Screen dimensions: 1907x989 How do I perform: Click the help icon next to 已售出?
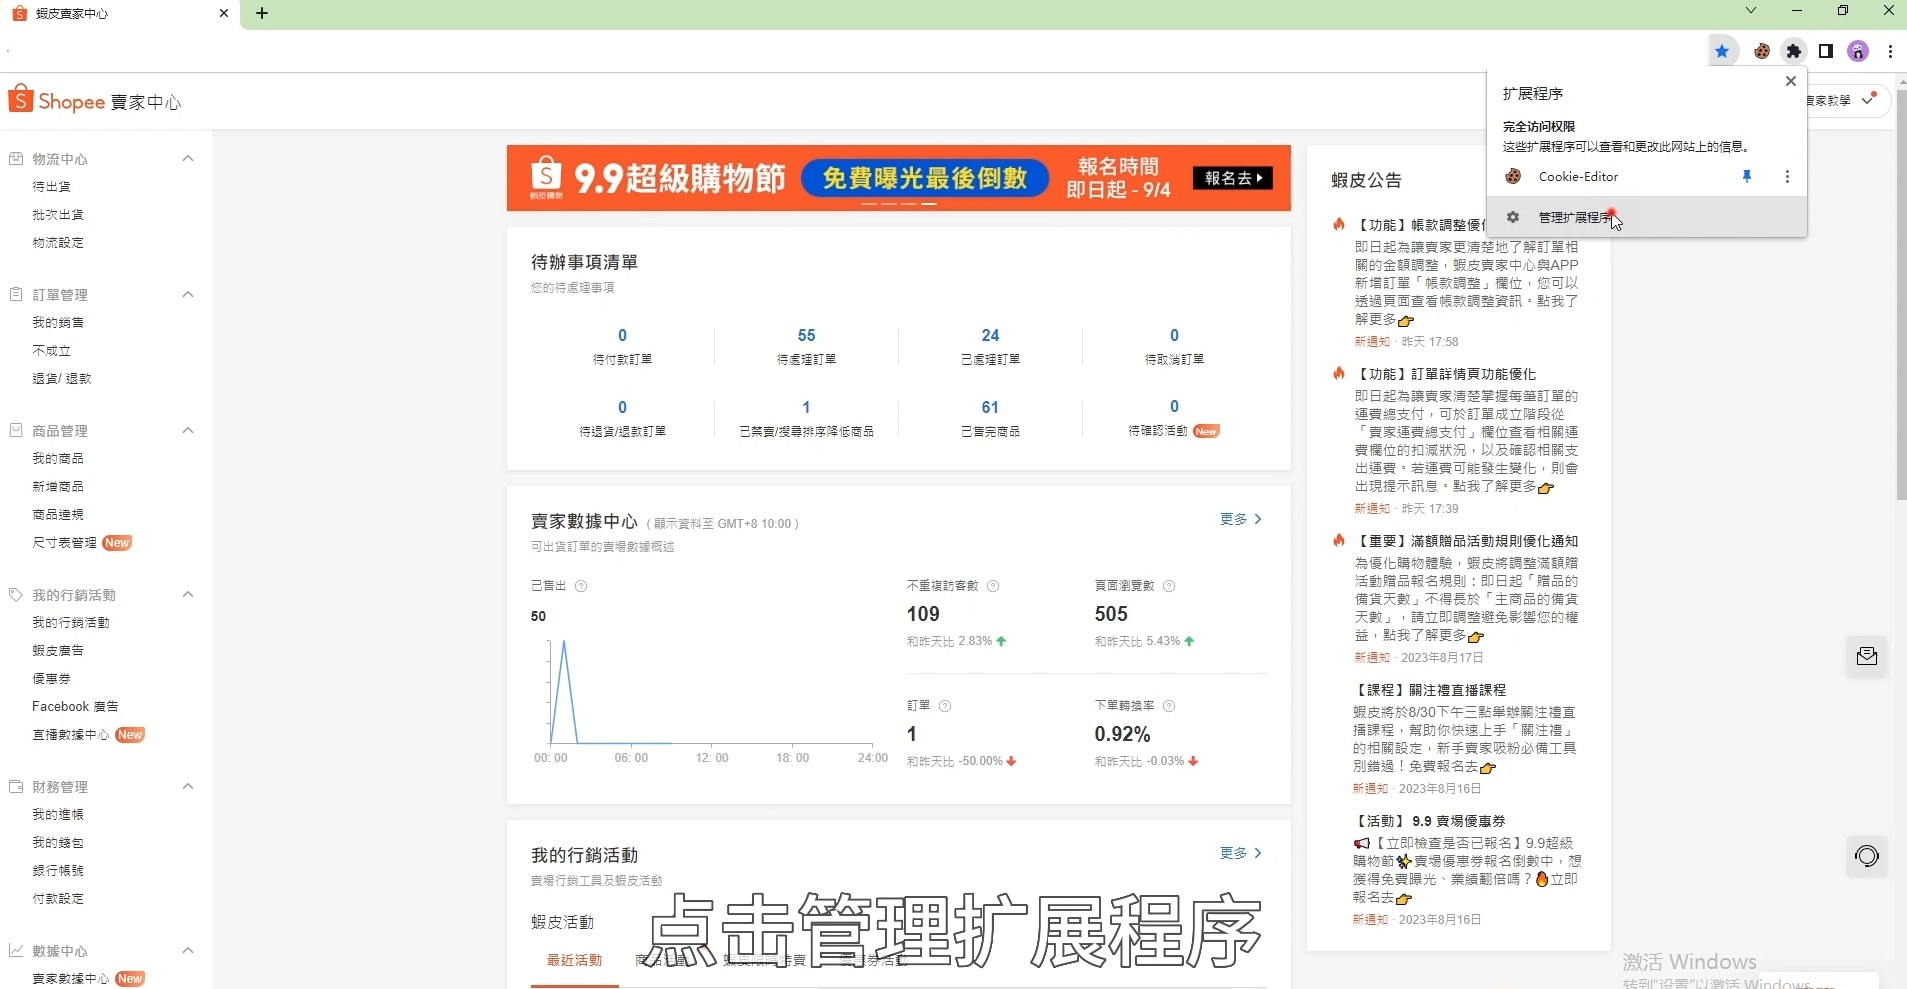pos(581,586)
